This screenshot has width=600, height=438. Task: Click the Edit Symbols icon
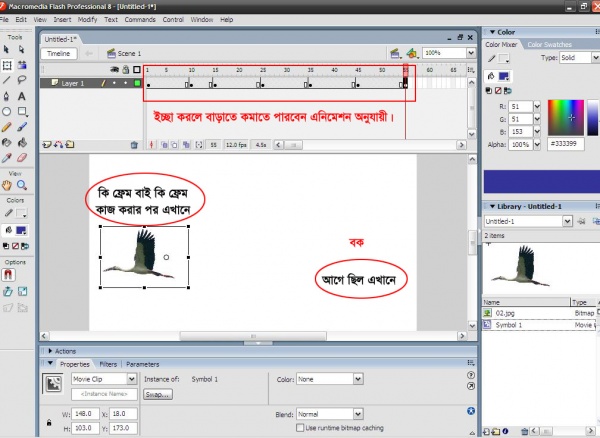tap(412, 54)
